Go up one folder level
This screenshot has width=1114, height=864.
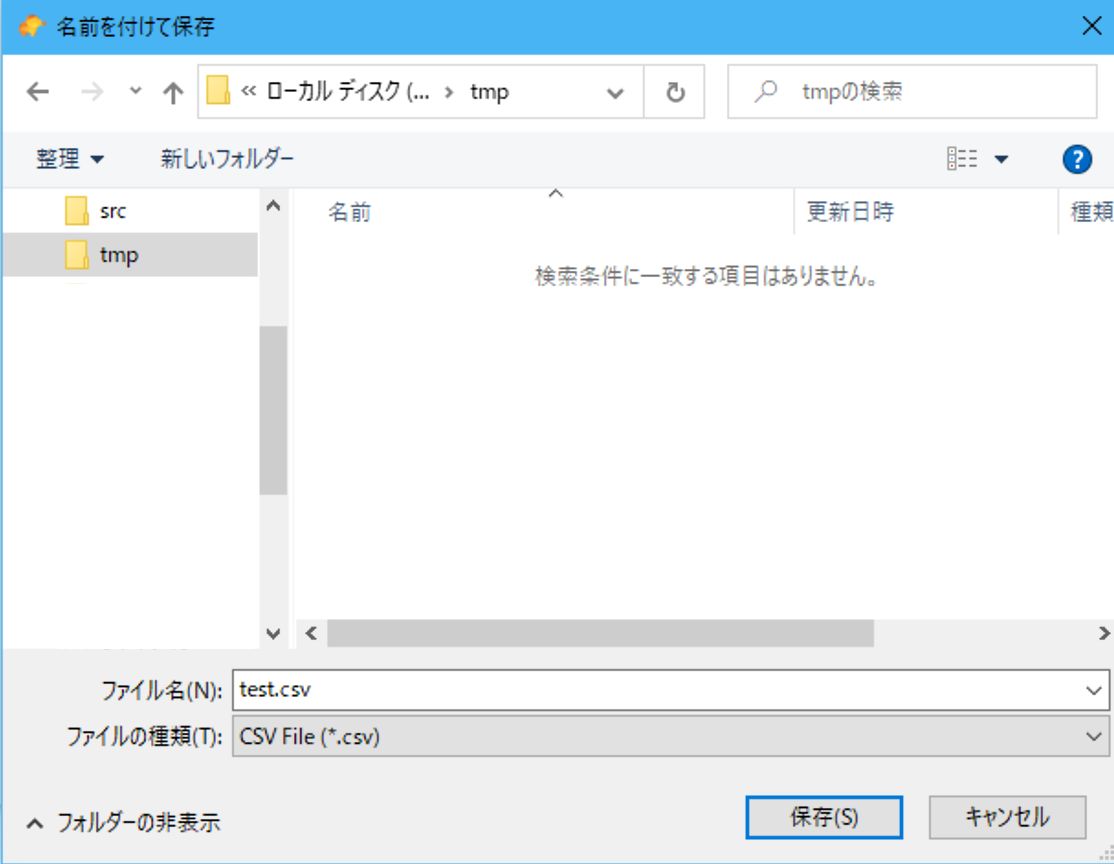173,92
